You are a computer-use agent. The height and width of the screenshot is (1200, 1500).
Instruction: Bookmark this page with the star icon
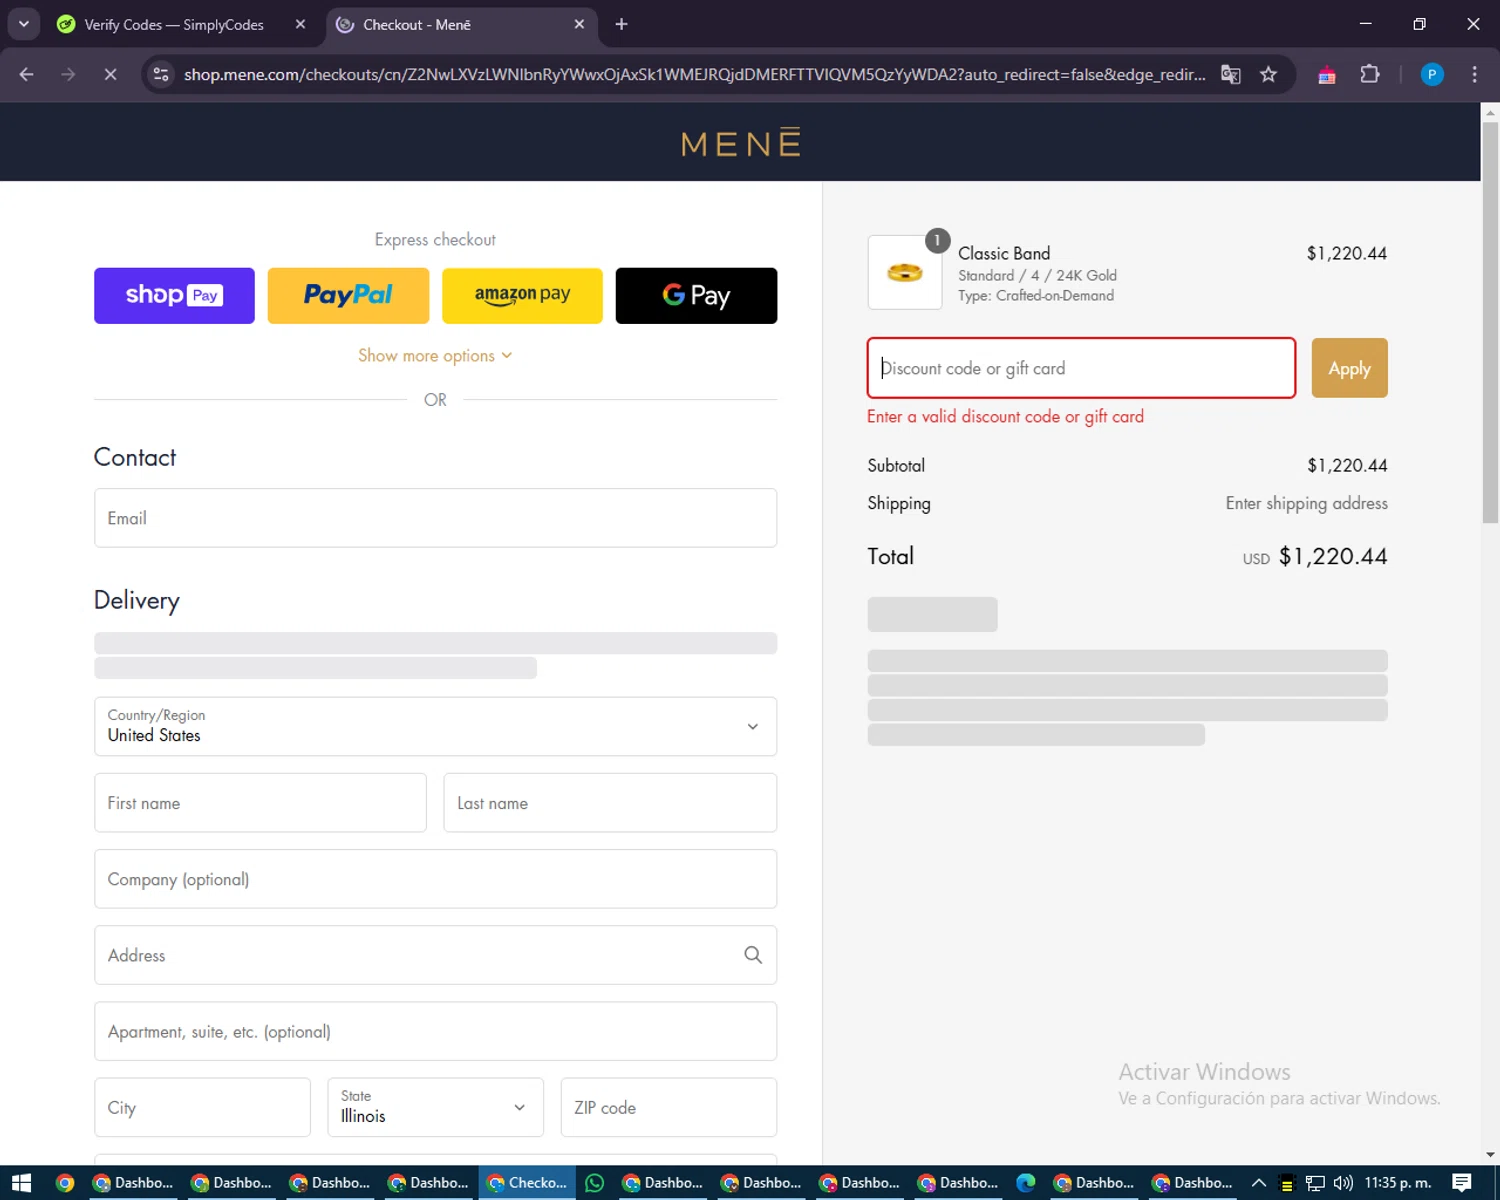pos(1268,74)
